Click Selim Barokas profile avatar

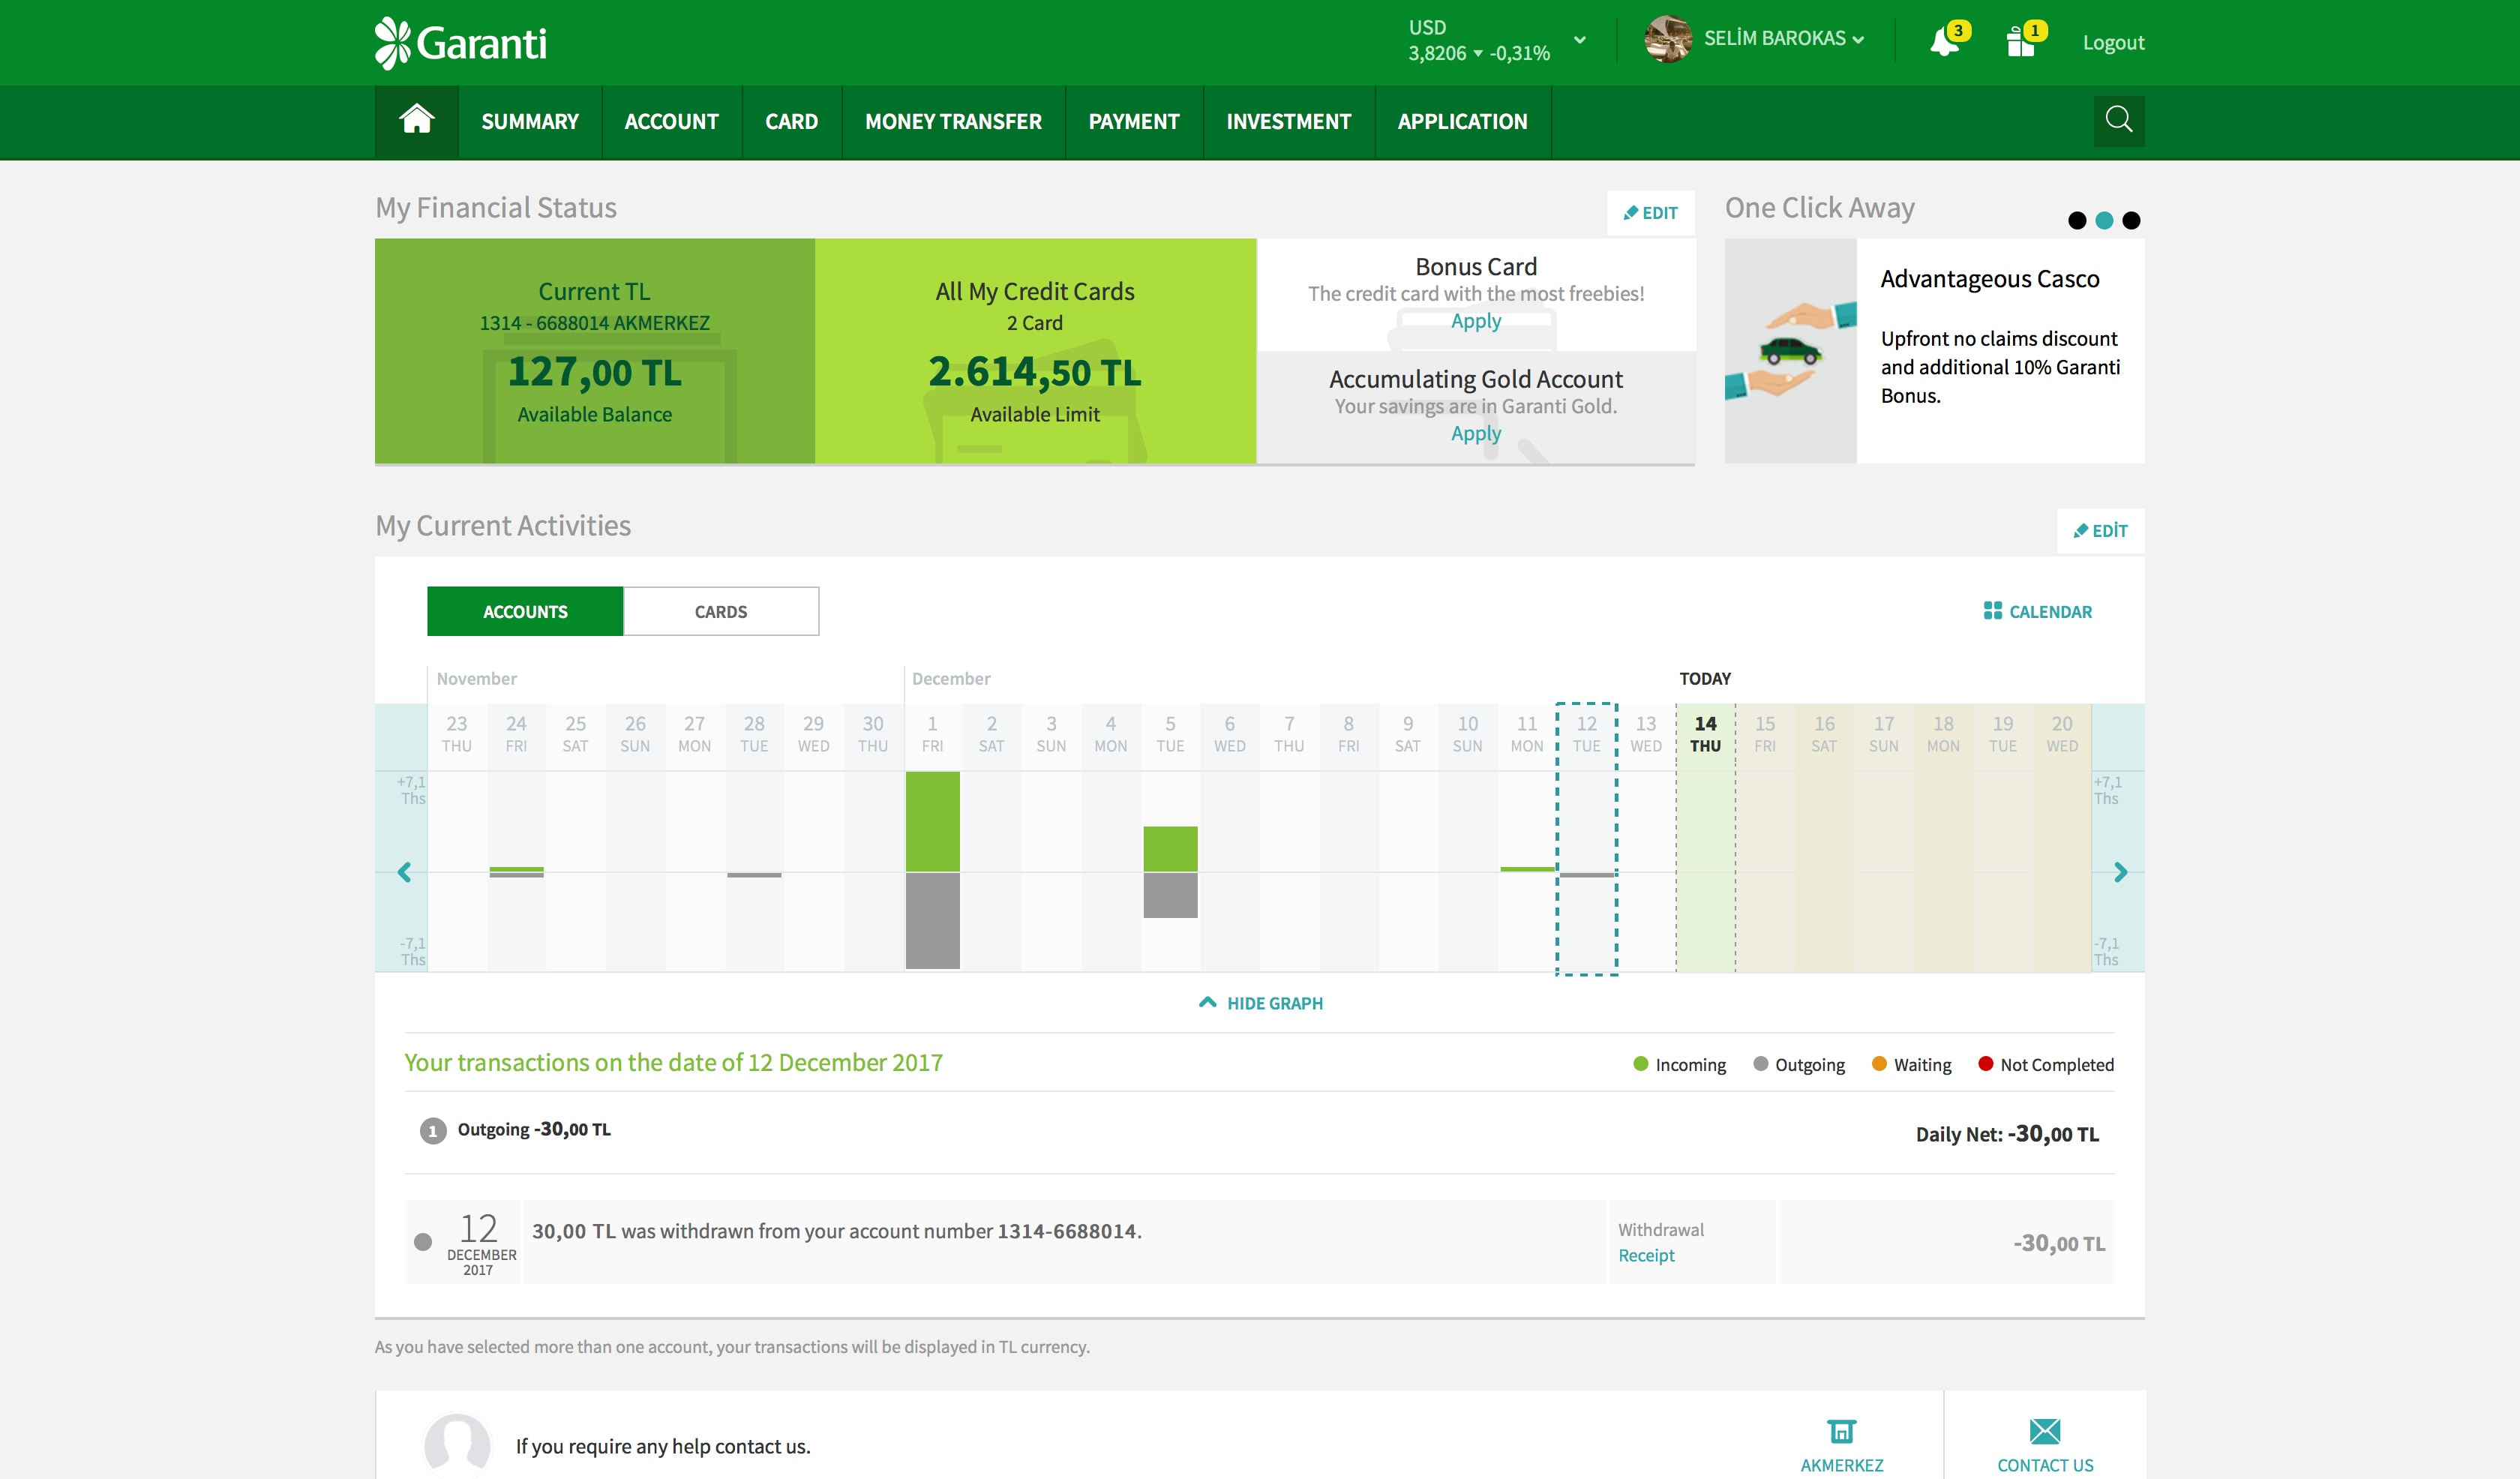coord(1667,39)
